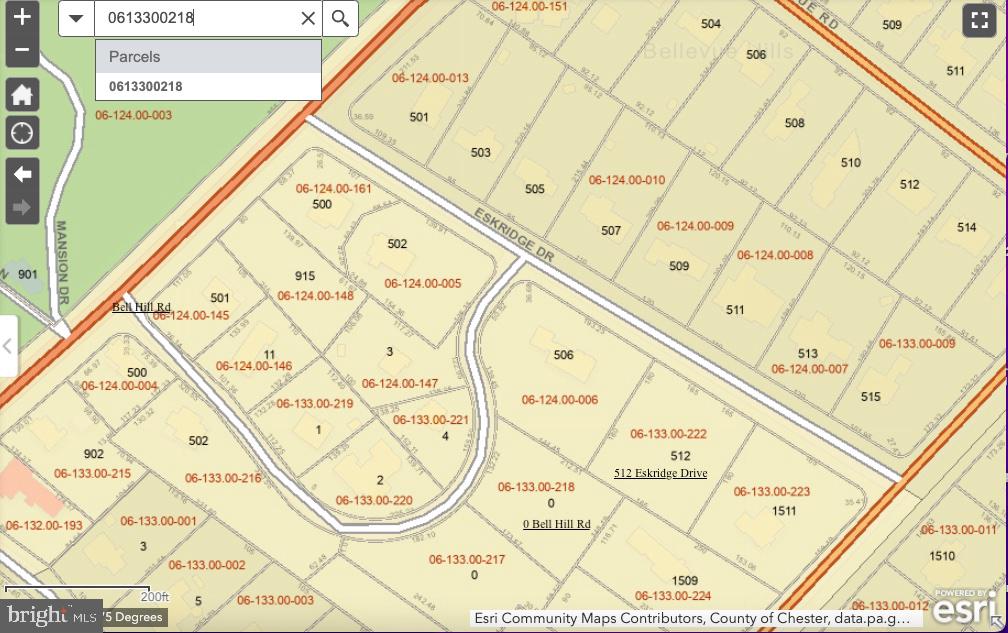Click the find my location button
This screenshot has width=1008, height=633.
[22, 132]
